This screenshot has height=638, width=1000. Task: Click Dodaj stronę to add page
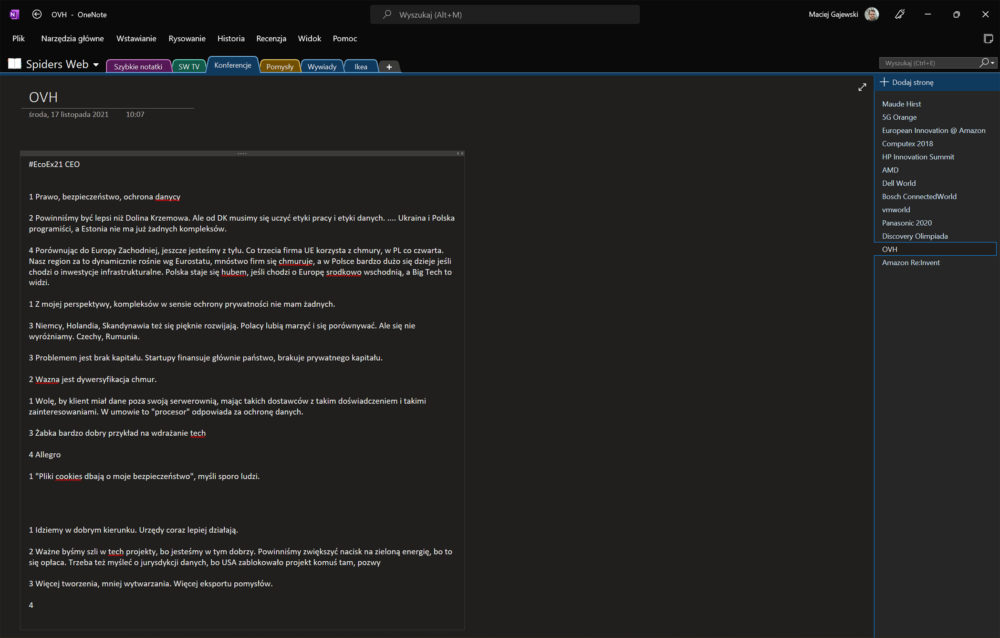point(913,82)
